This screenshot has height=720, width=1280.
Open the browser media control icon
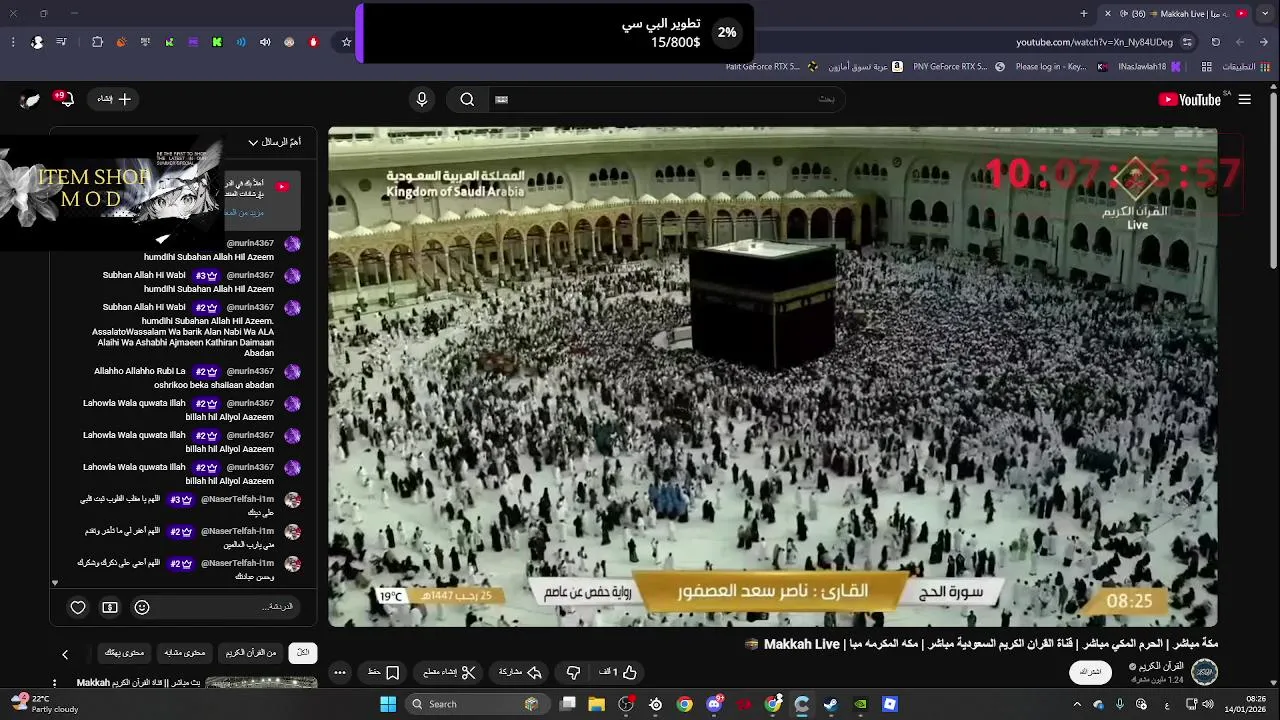pyautogui.click(x=61, y=42)
